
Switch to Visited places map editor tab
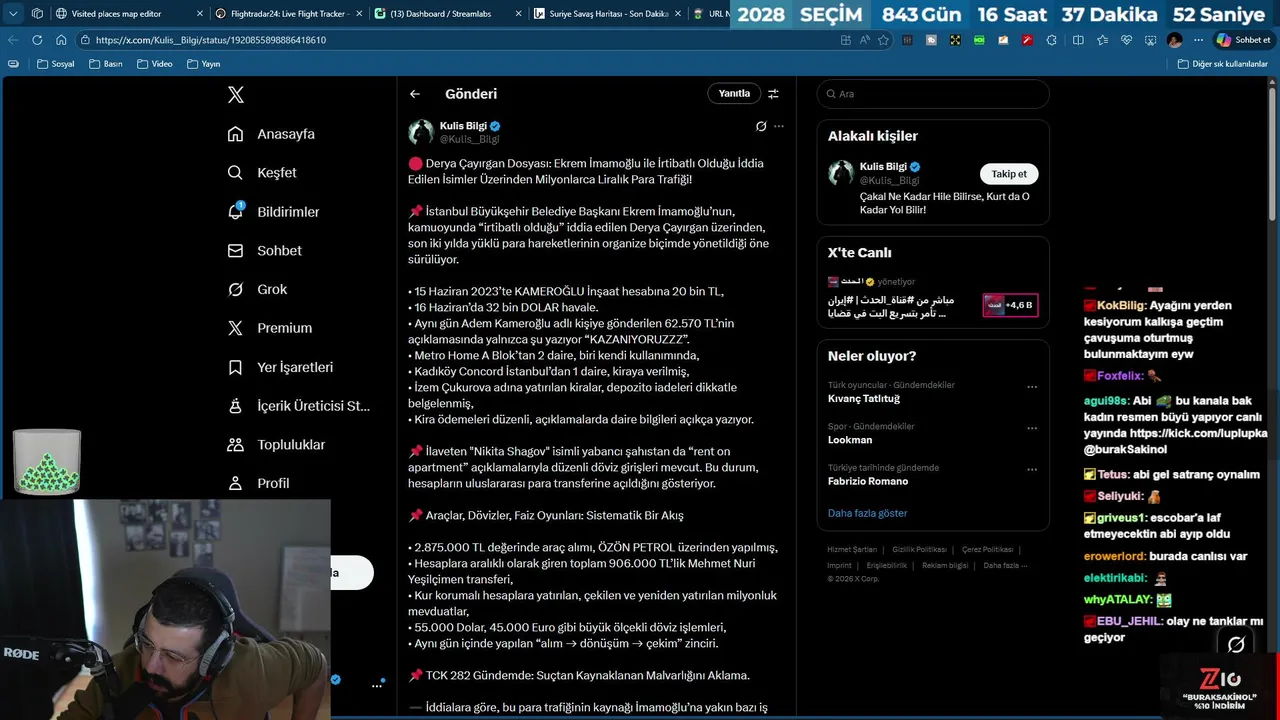coord(128,14)
